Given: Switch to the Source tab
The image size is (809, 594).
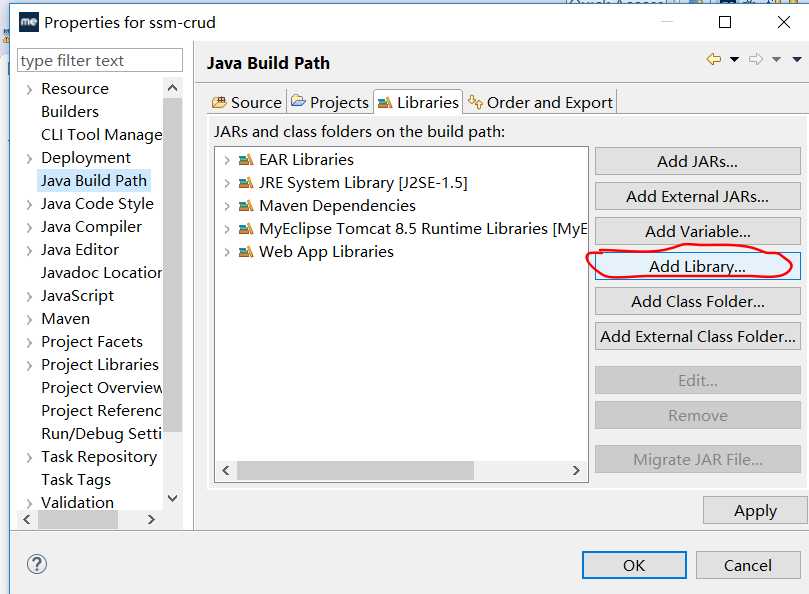Looking at the screenshot, I should click(247, 102).
